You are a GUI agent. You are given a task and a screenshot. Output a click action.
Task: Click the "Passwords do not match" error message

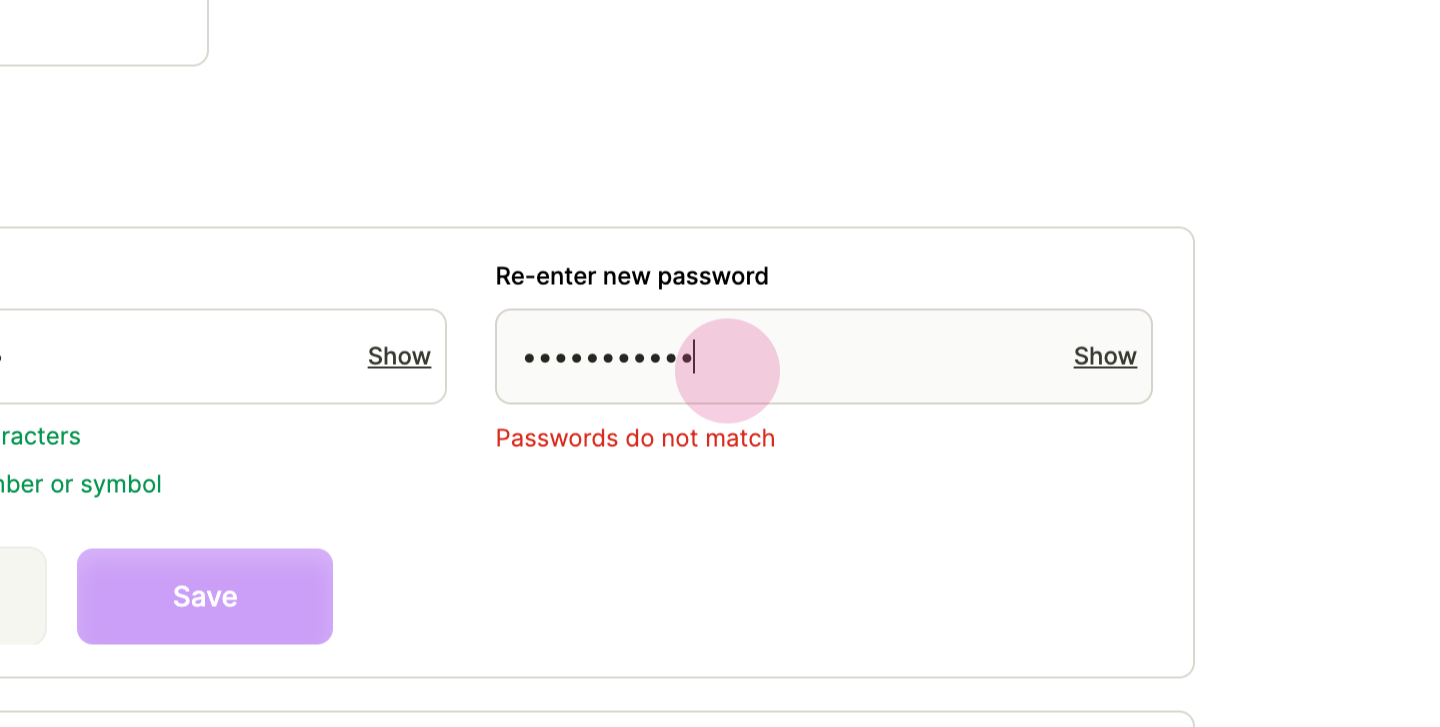pos(635,438)
